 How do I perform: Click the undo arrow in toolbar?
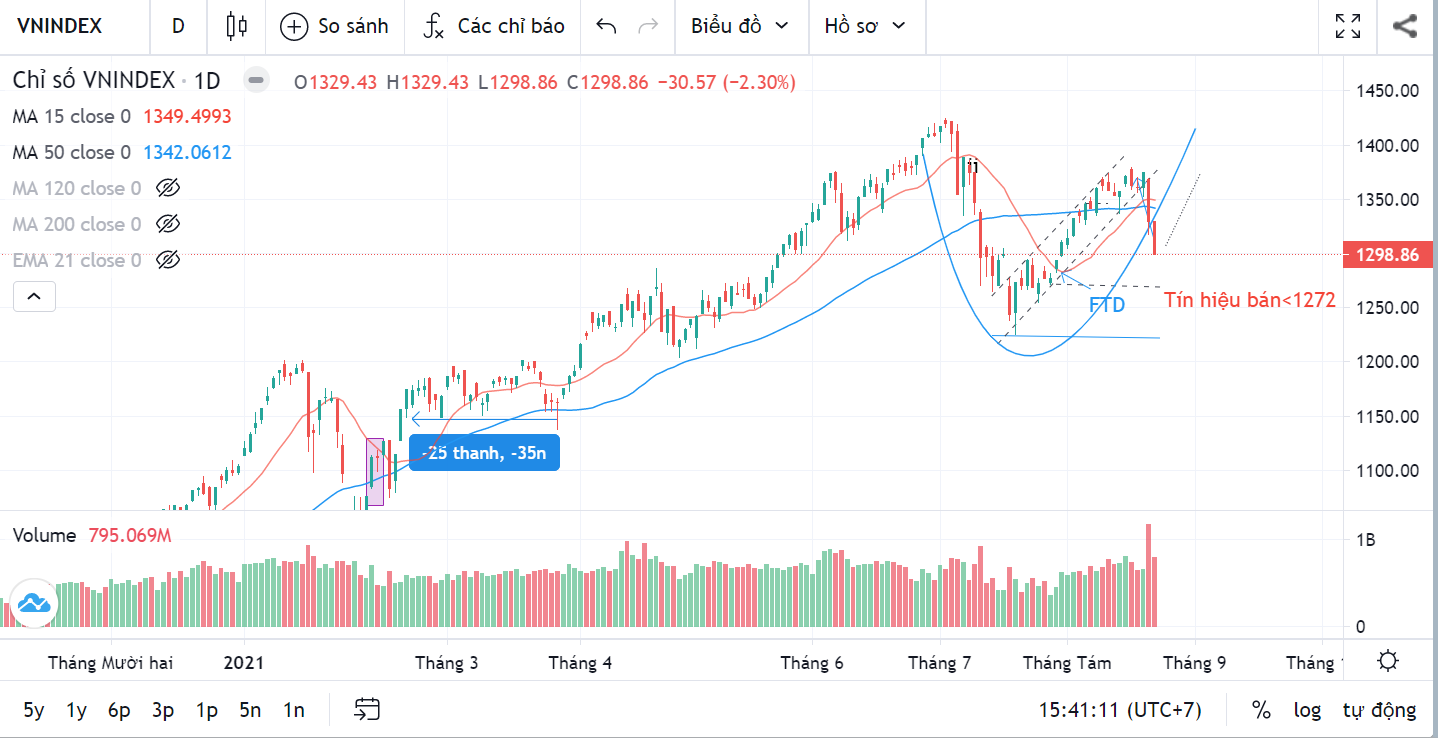[x=606, y=26]
